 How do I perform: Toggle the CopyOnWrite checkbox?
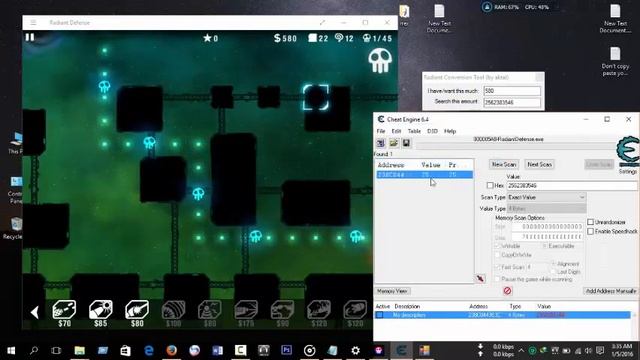(497, 255)
